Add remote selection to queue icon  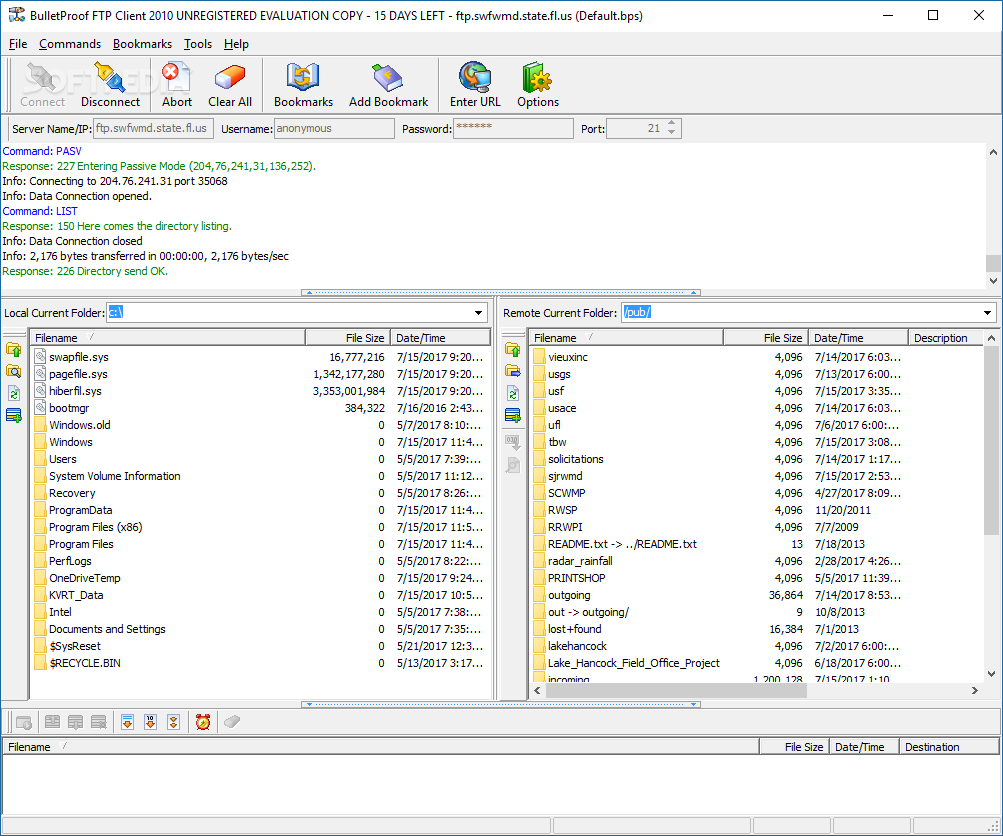pyautogui.click(x=512, y=415)
